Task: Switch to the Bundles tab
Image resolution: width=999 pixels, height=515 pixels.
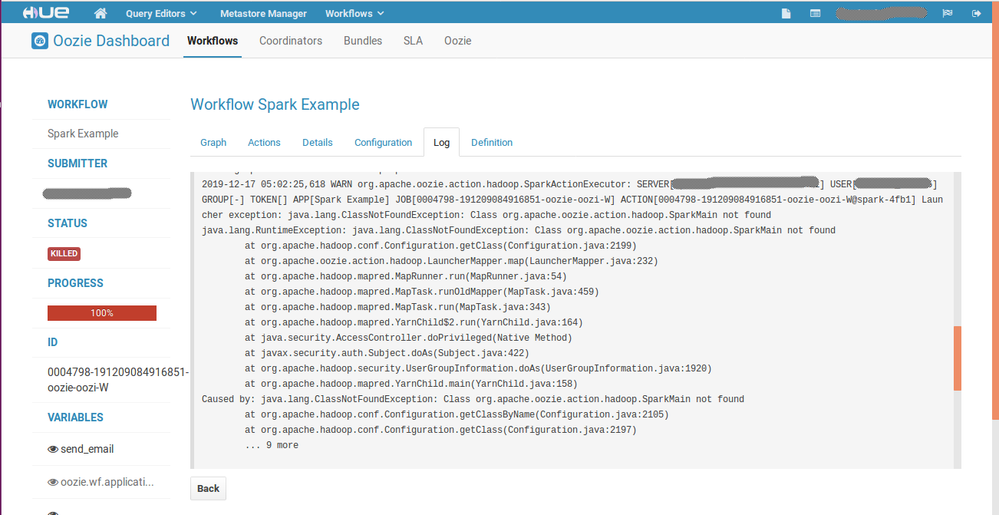Action: 363,41
